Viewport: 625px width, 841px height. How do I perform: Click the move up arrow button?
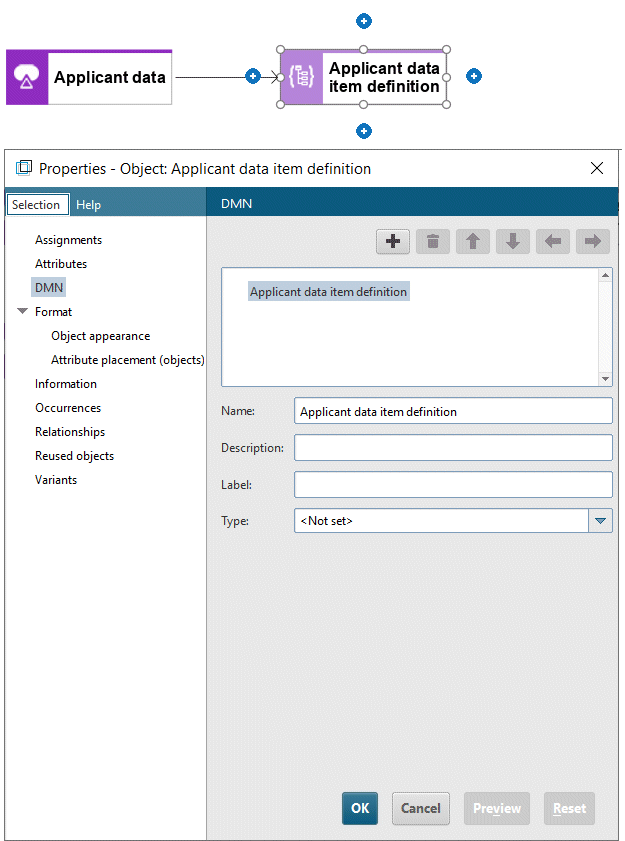tap(473, 241)
